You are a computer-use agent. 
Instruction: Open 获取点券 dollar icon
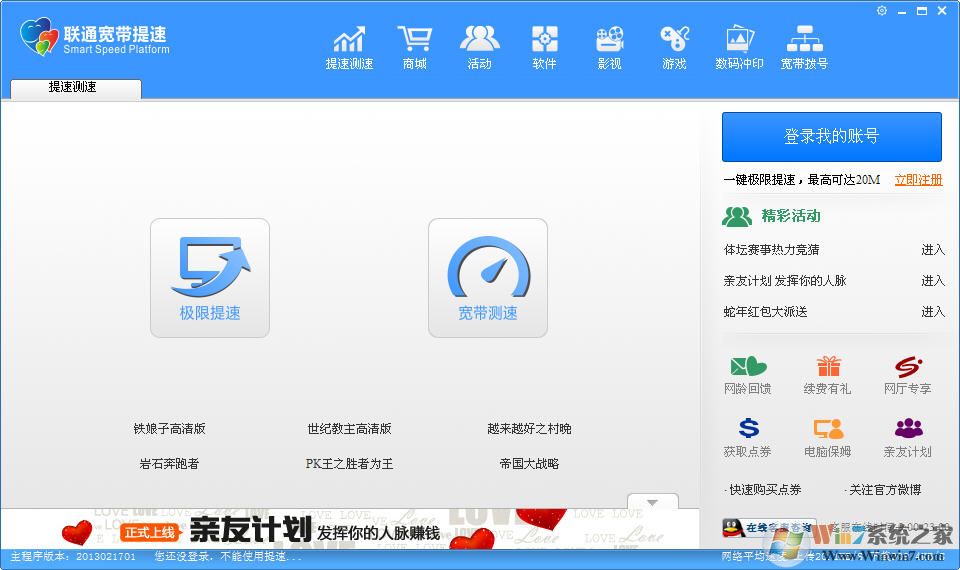pos(748,438)
